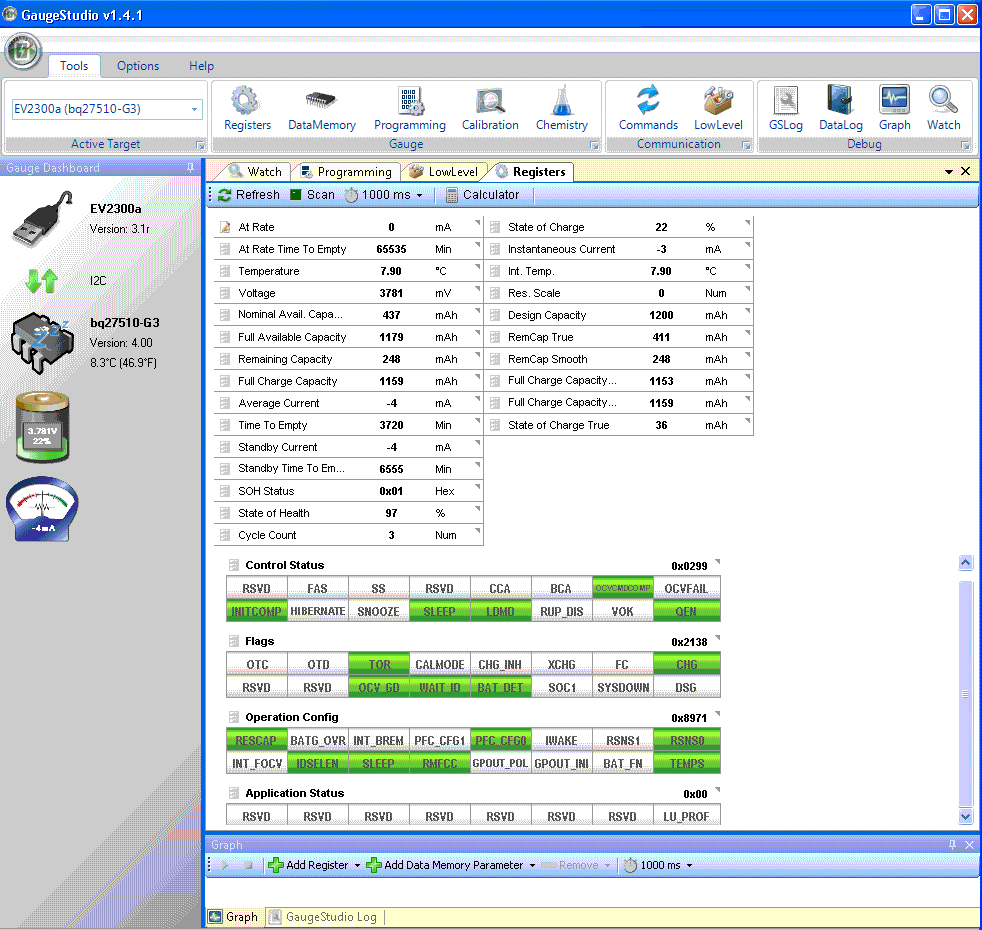The height and width of the screenshot is (930, 982).
Task: Click Add Register button
Action: click(x=308, y=865)
